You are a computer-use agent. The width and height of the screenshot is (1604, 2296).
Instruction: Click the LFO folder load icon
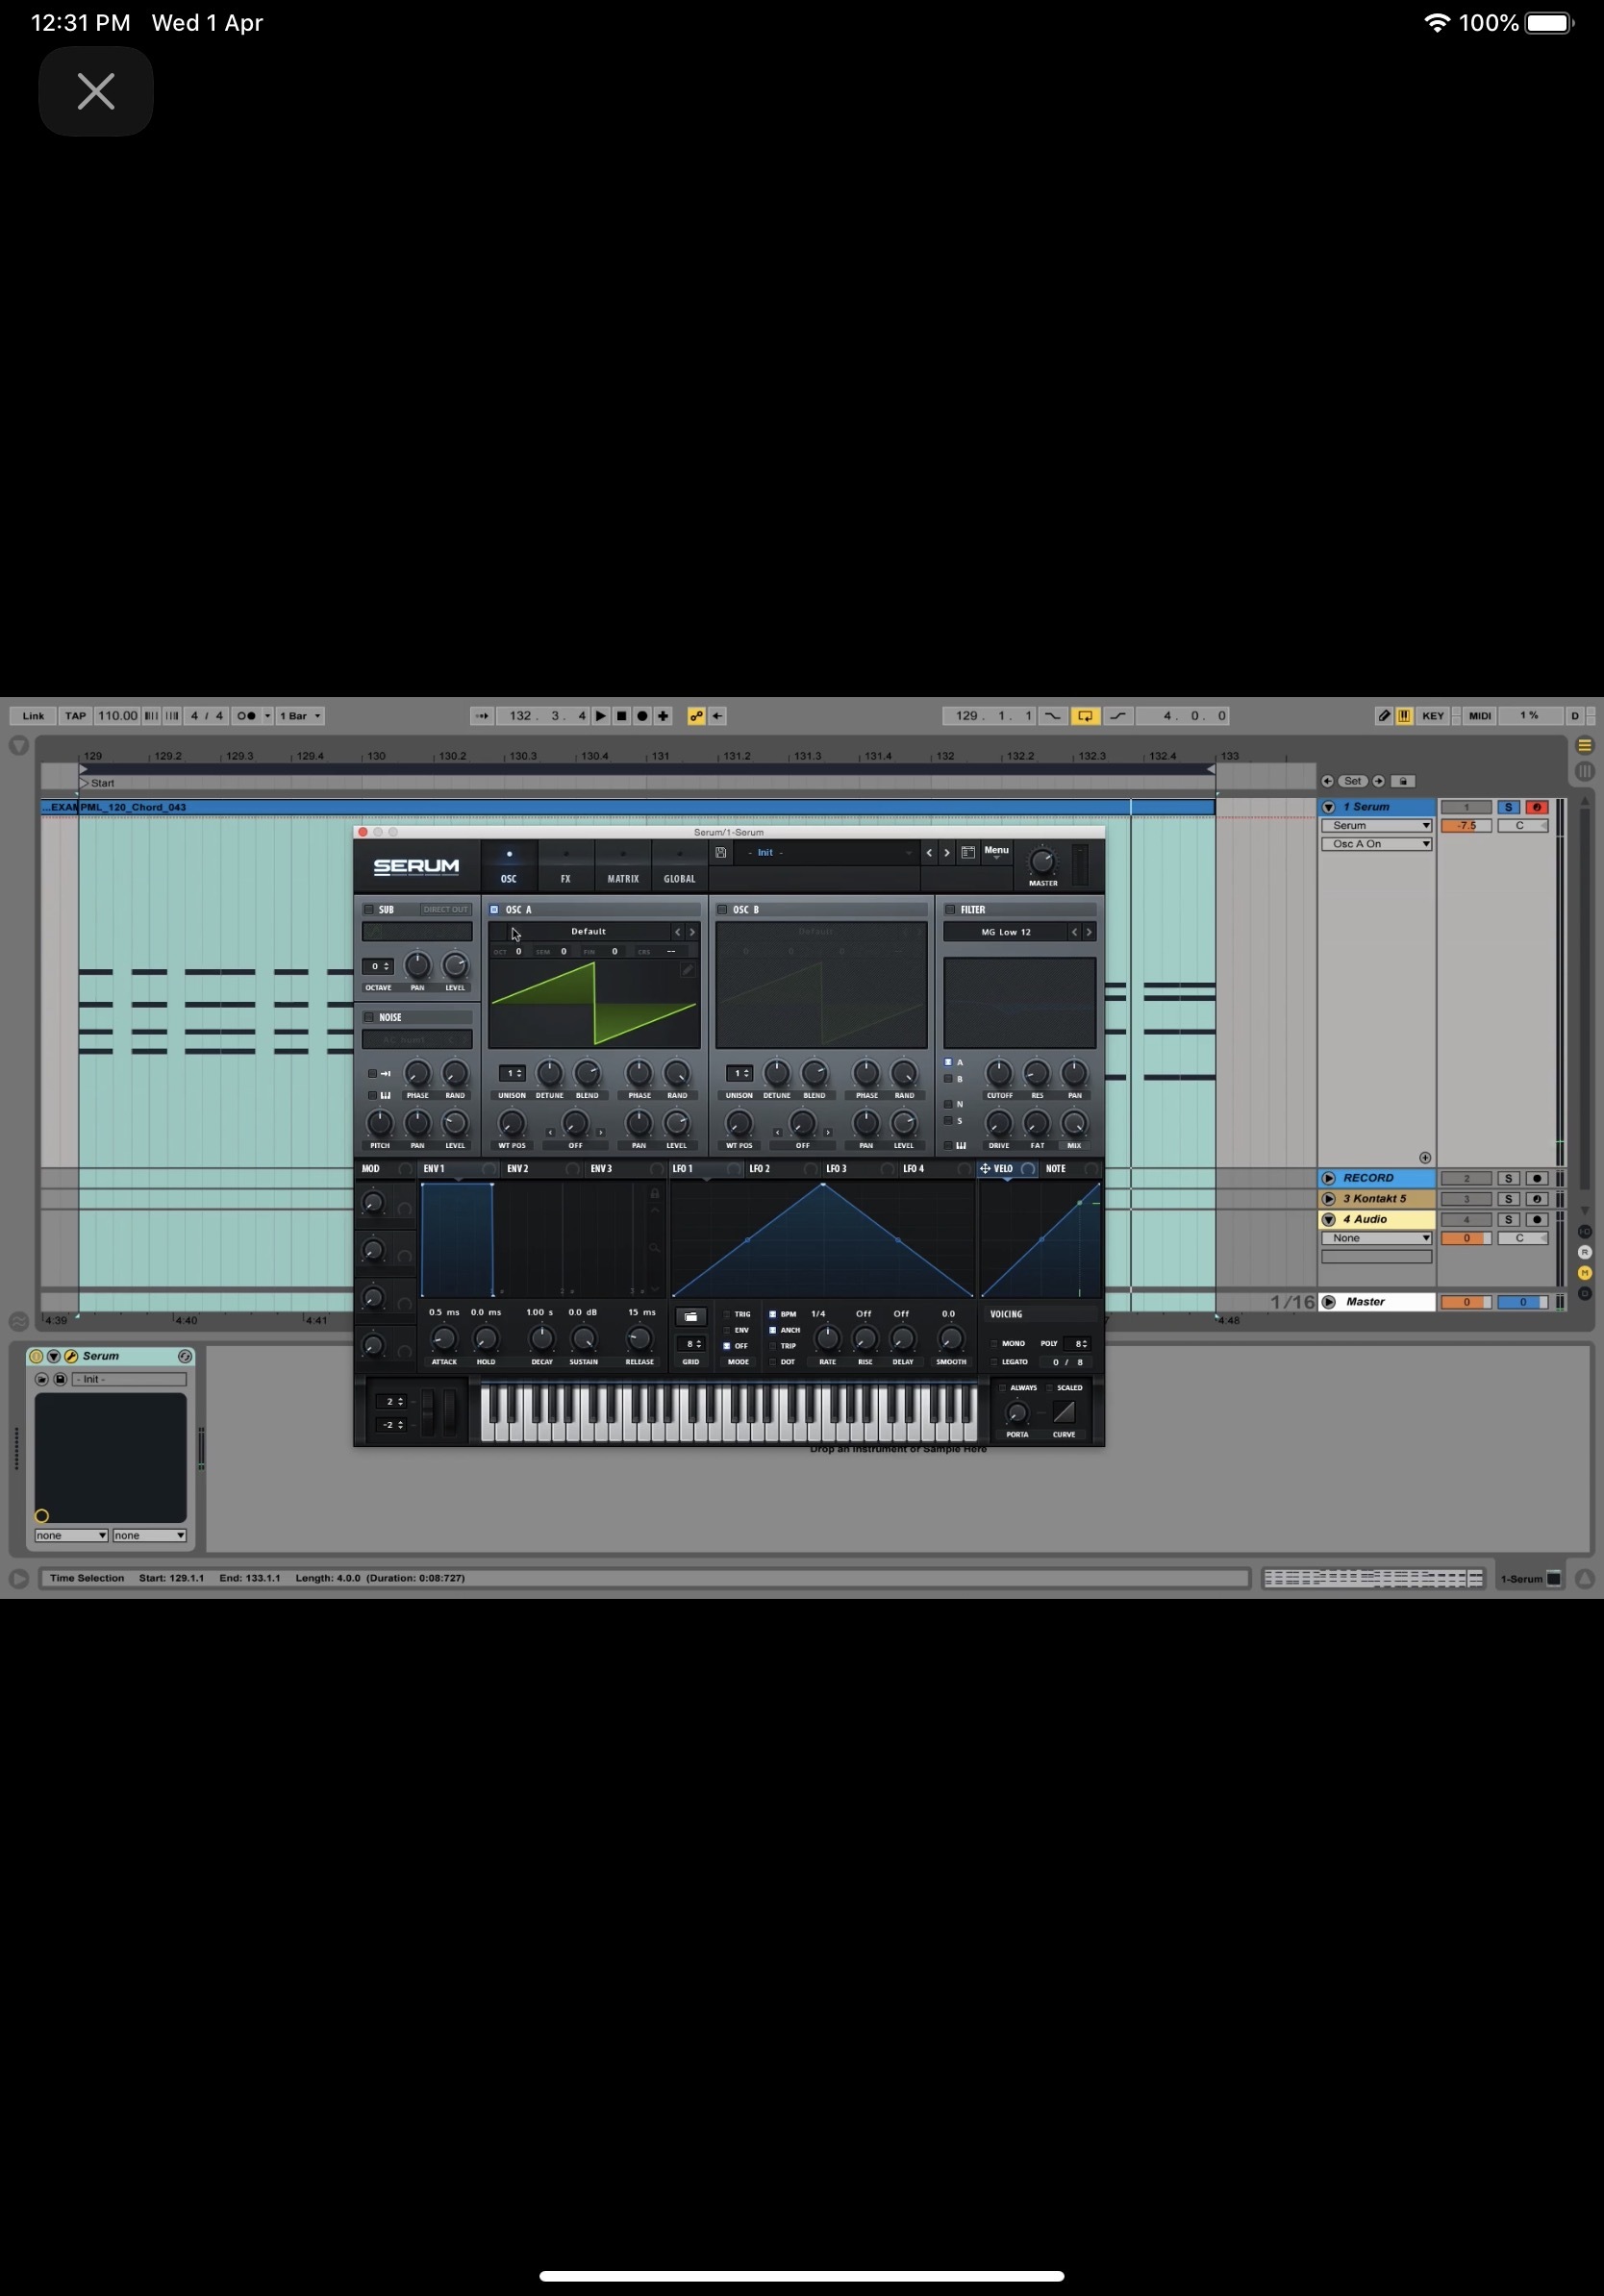click(x=690, y=1317)
